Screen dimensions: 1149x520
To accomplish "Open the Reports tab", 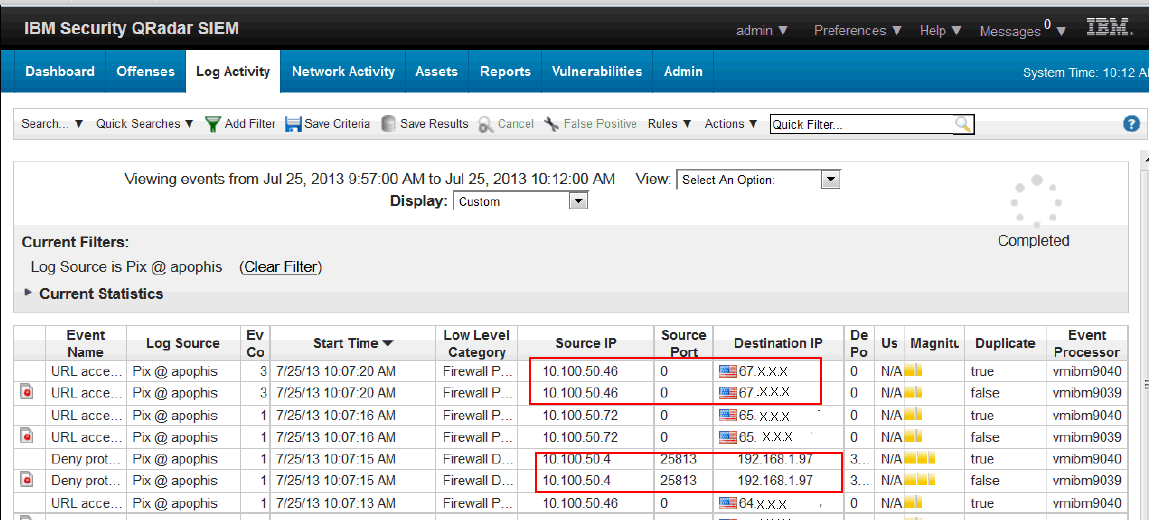I will pyautogui.click(x=505, y=71).
